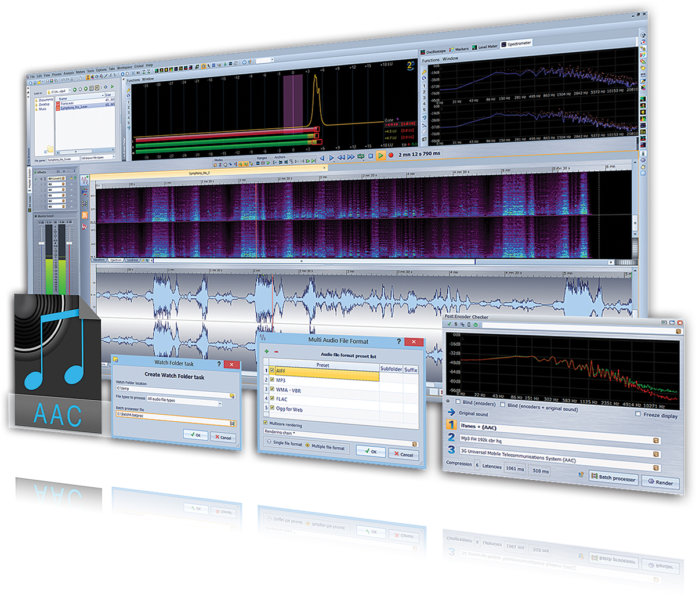Open the Workspace menu in main menu bar
Screen dimensions: 696x597
(125, 68)
